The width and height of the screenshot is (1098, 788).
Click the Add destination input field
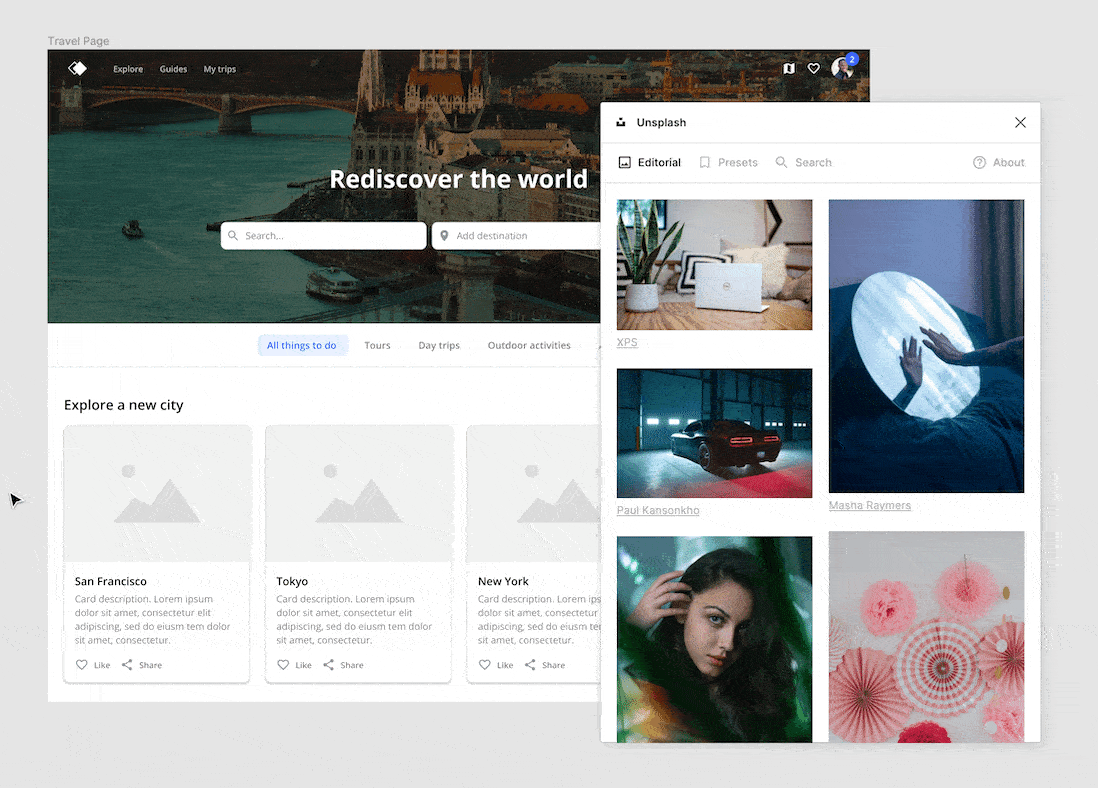click(516, 236)
